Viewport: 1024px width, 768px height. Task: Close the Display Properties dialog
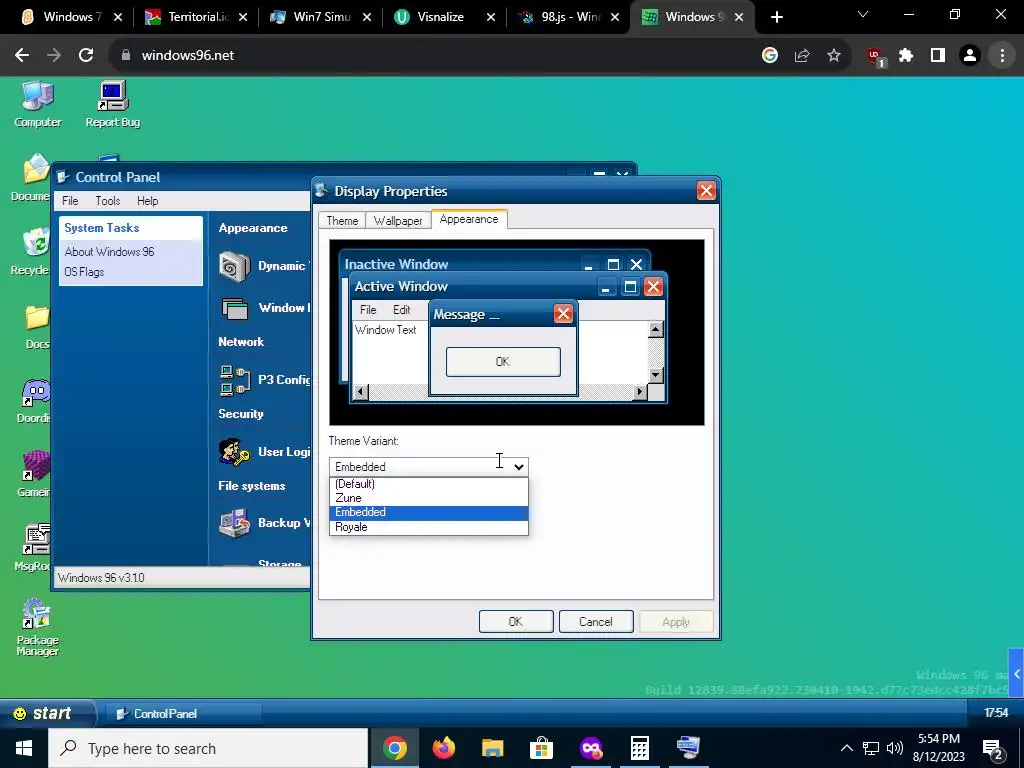click(x=706, y=191)
